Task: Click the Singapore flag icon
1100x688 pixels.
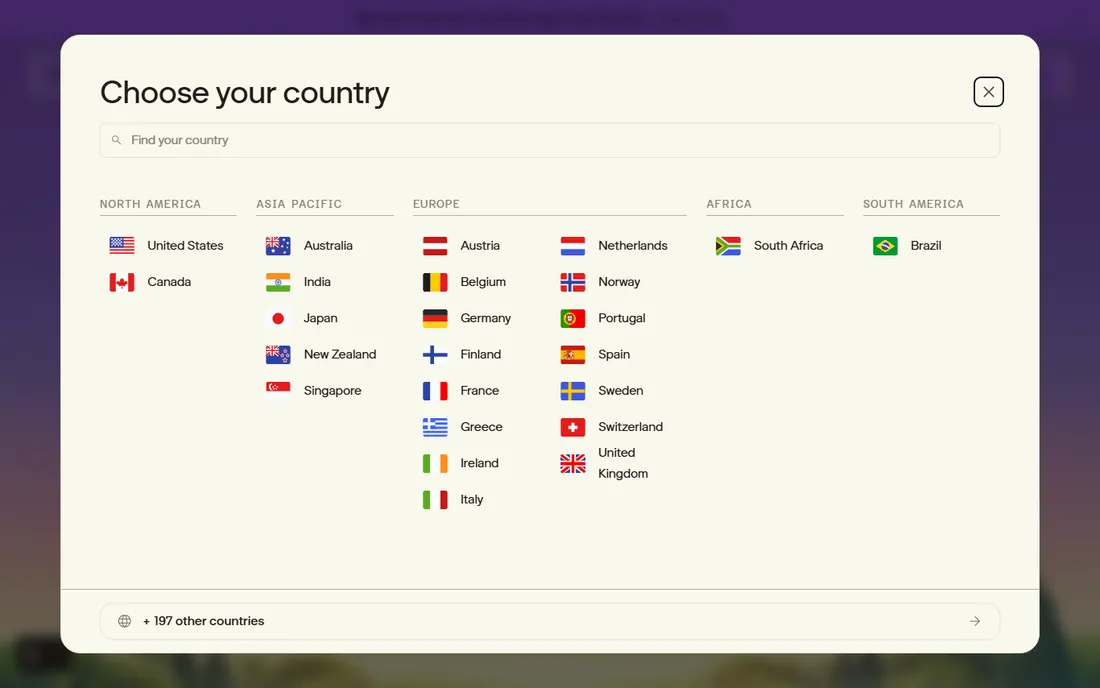Action: pyautogui.click(x=279, y=391)
